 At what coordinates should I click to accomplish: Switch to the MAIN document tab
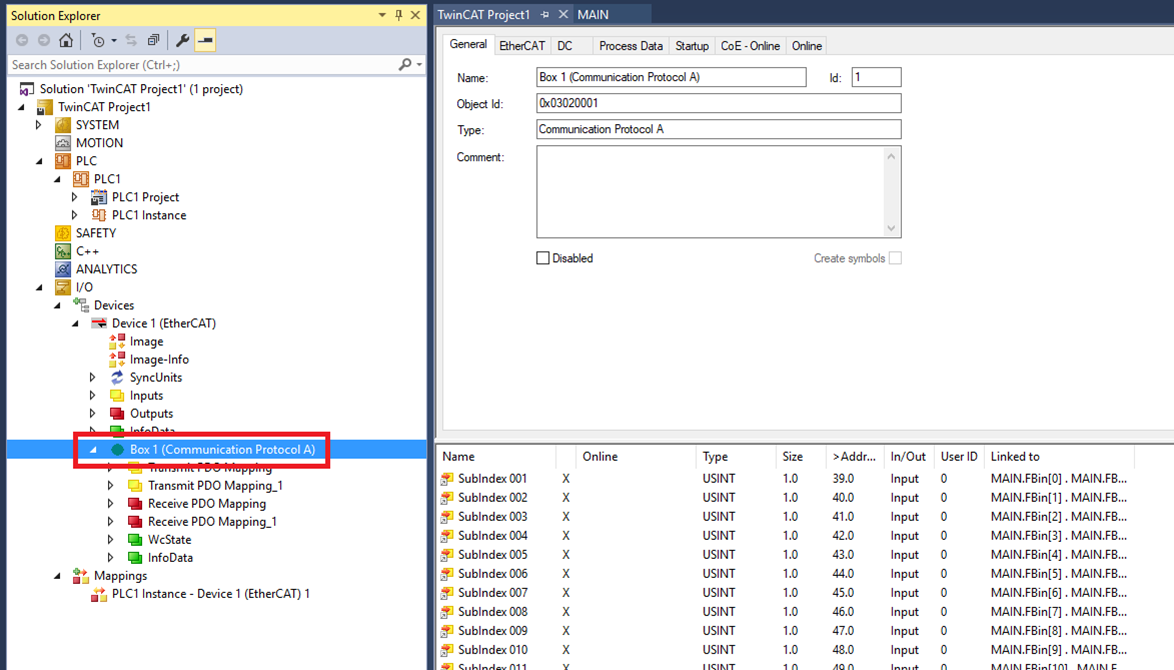(x=593, y=15)
